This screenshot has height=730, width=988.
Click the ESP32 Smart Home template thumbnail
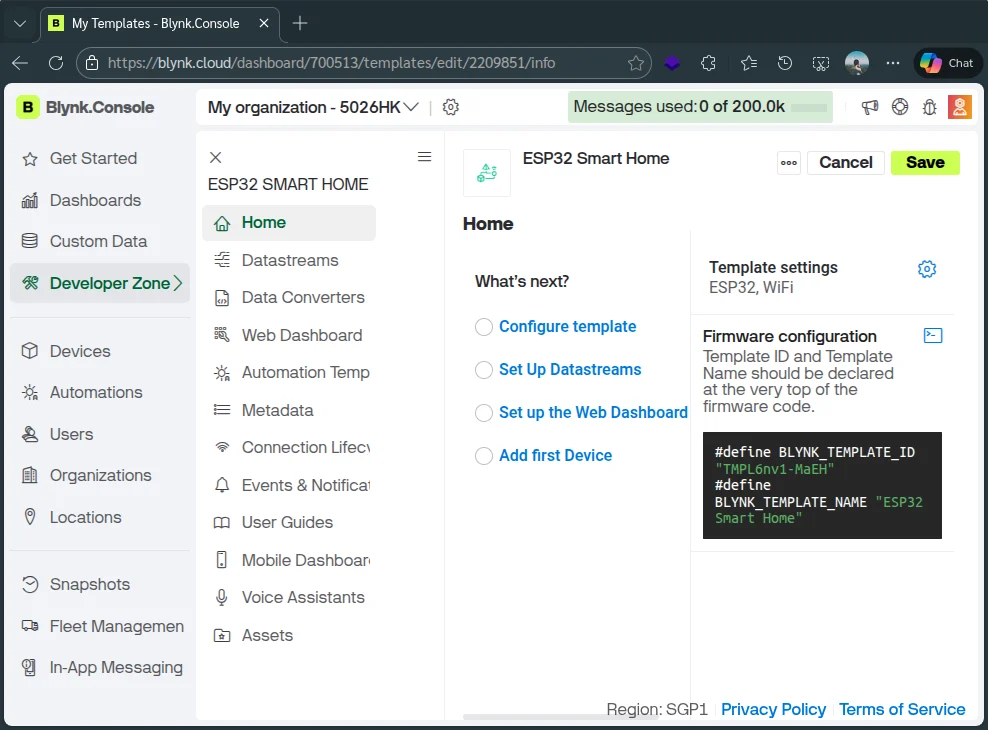pyautogui.click(x=487, y=173)
